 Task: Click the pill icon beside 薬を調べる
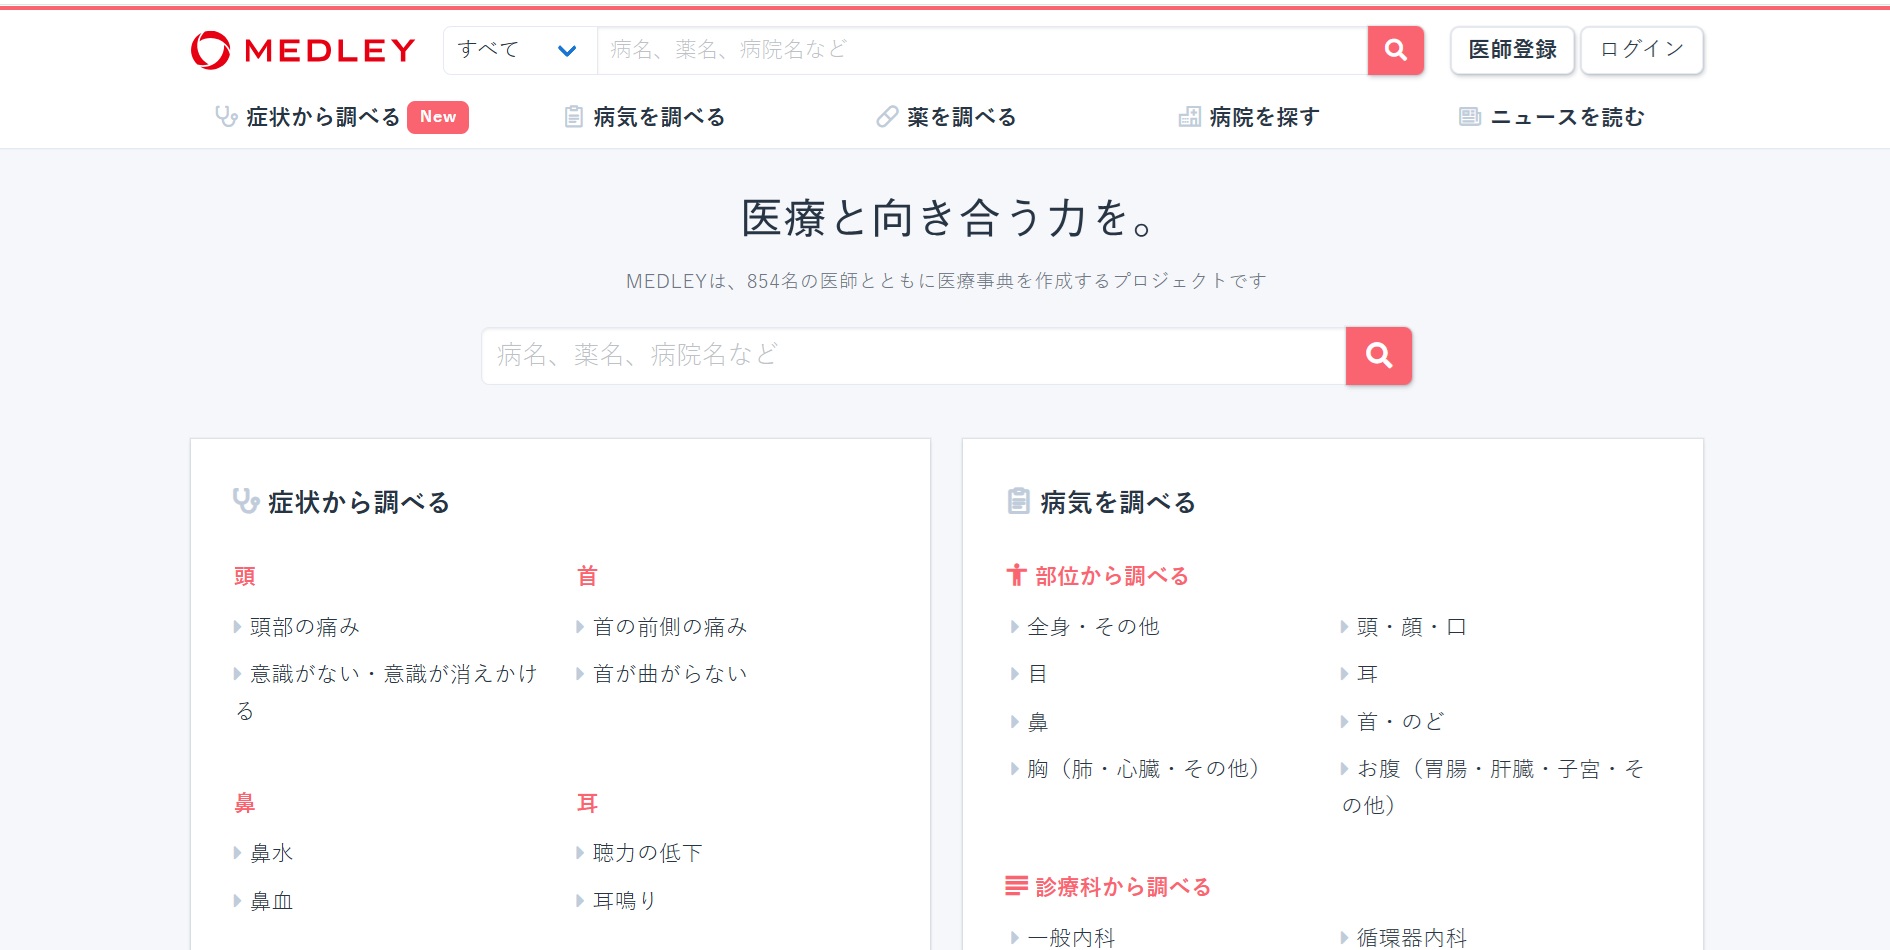point(887,117)
